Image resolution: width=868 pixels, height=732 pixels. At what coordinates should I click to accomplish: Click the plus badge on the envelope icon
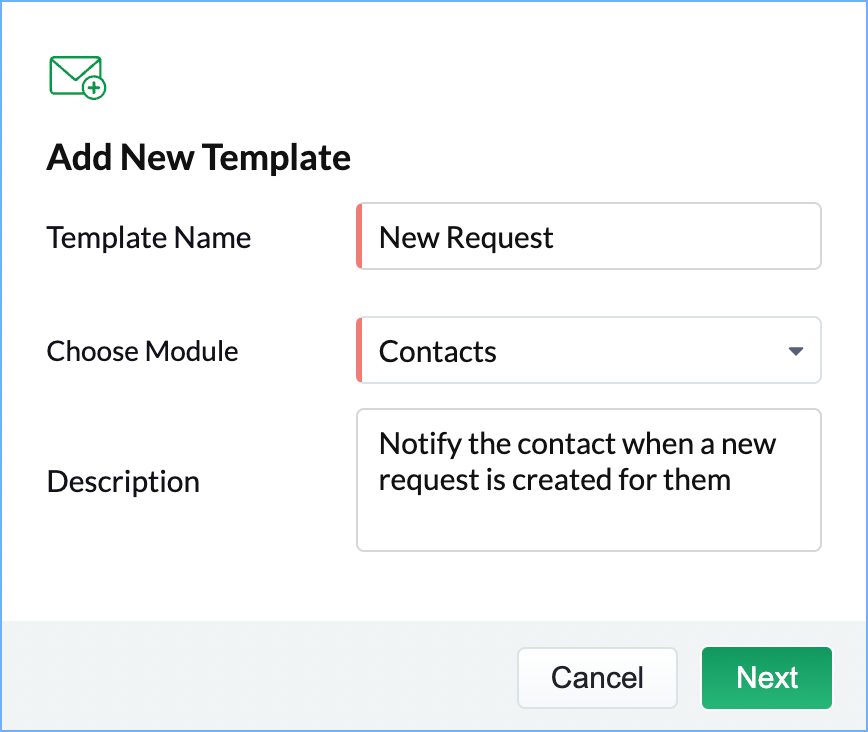(94, 89)
